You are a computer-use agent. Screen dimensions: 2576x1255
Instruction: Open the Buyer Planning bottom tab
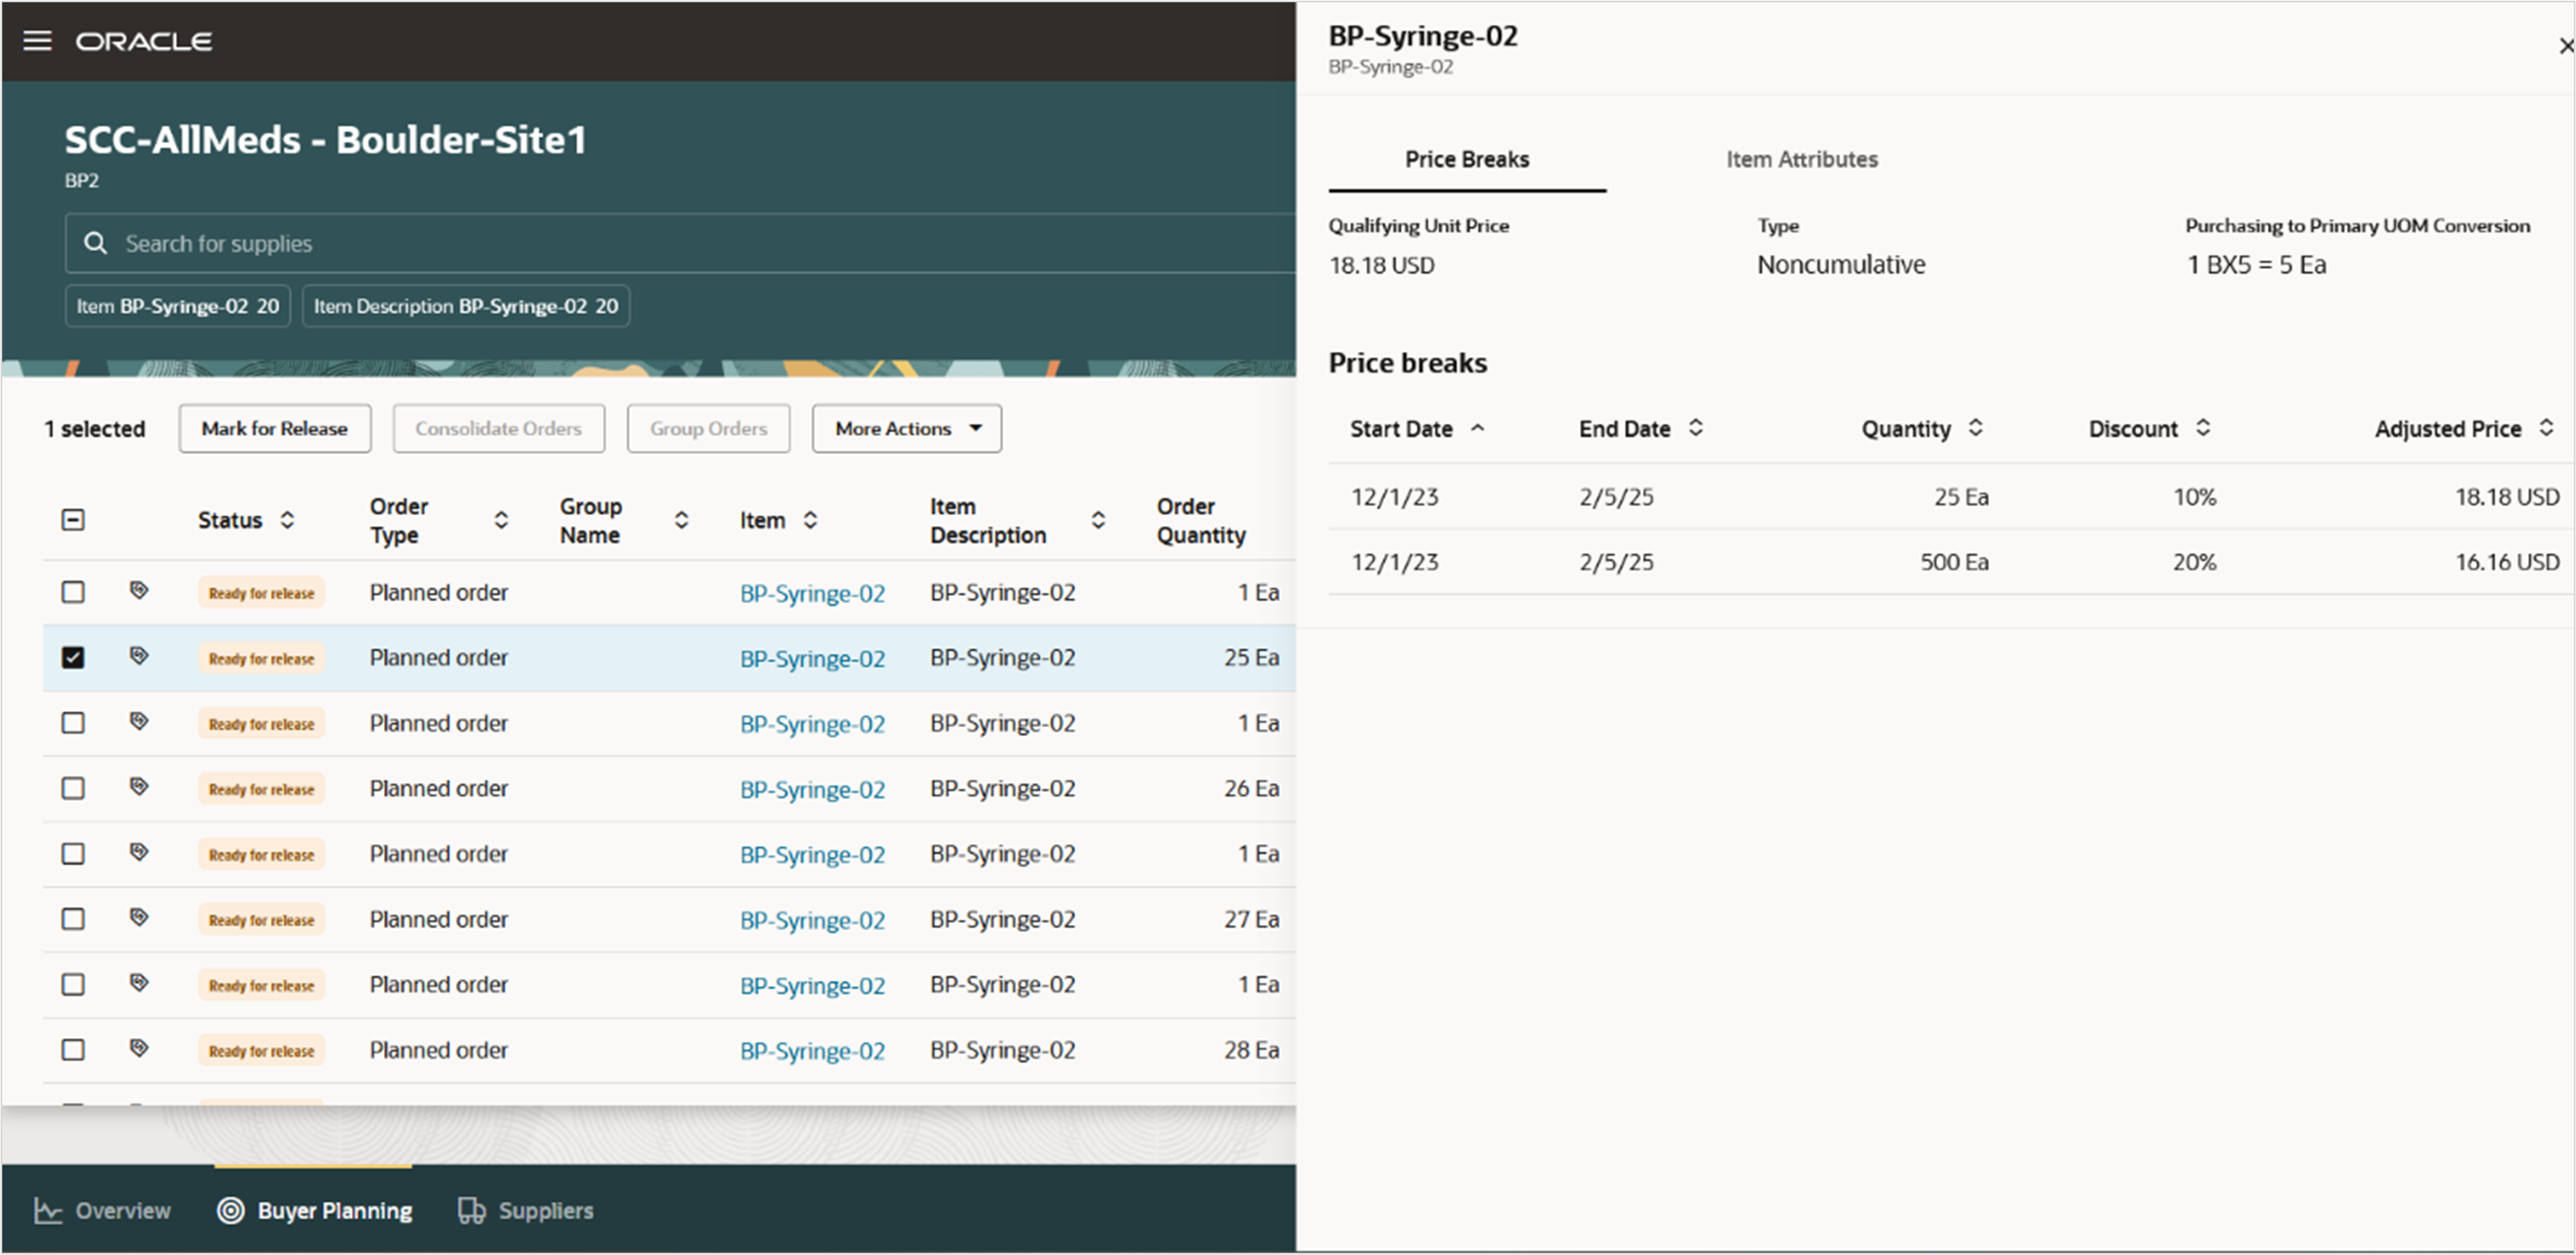click(314, 1211)
